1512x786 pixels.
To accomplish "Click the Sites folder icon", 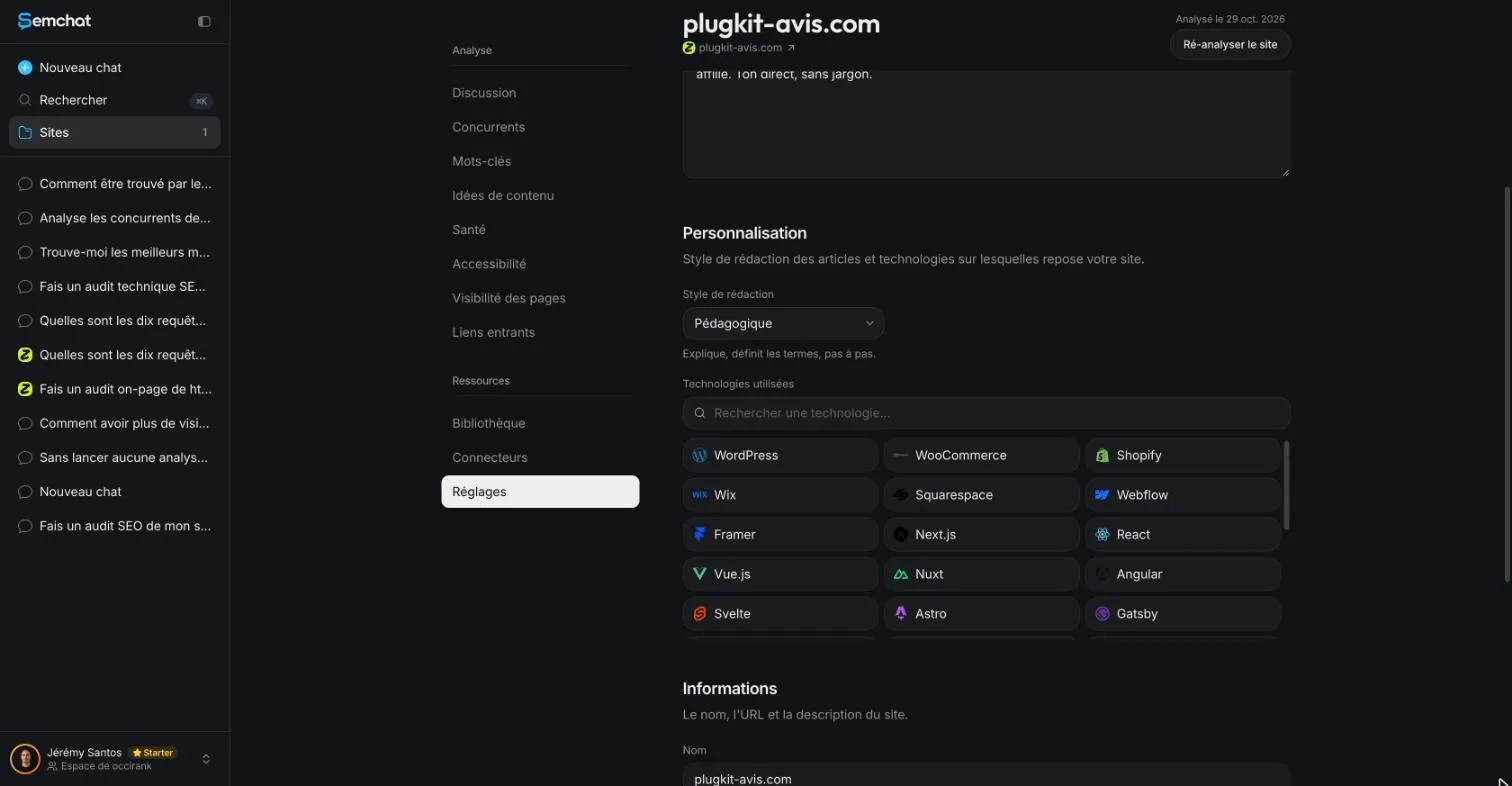I will click(x=25, y=132).
